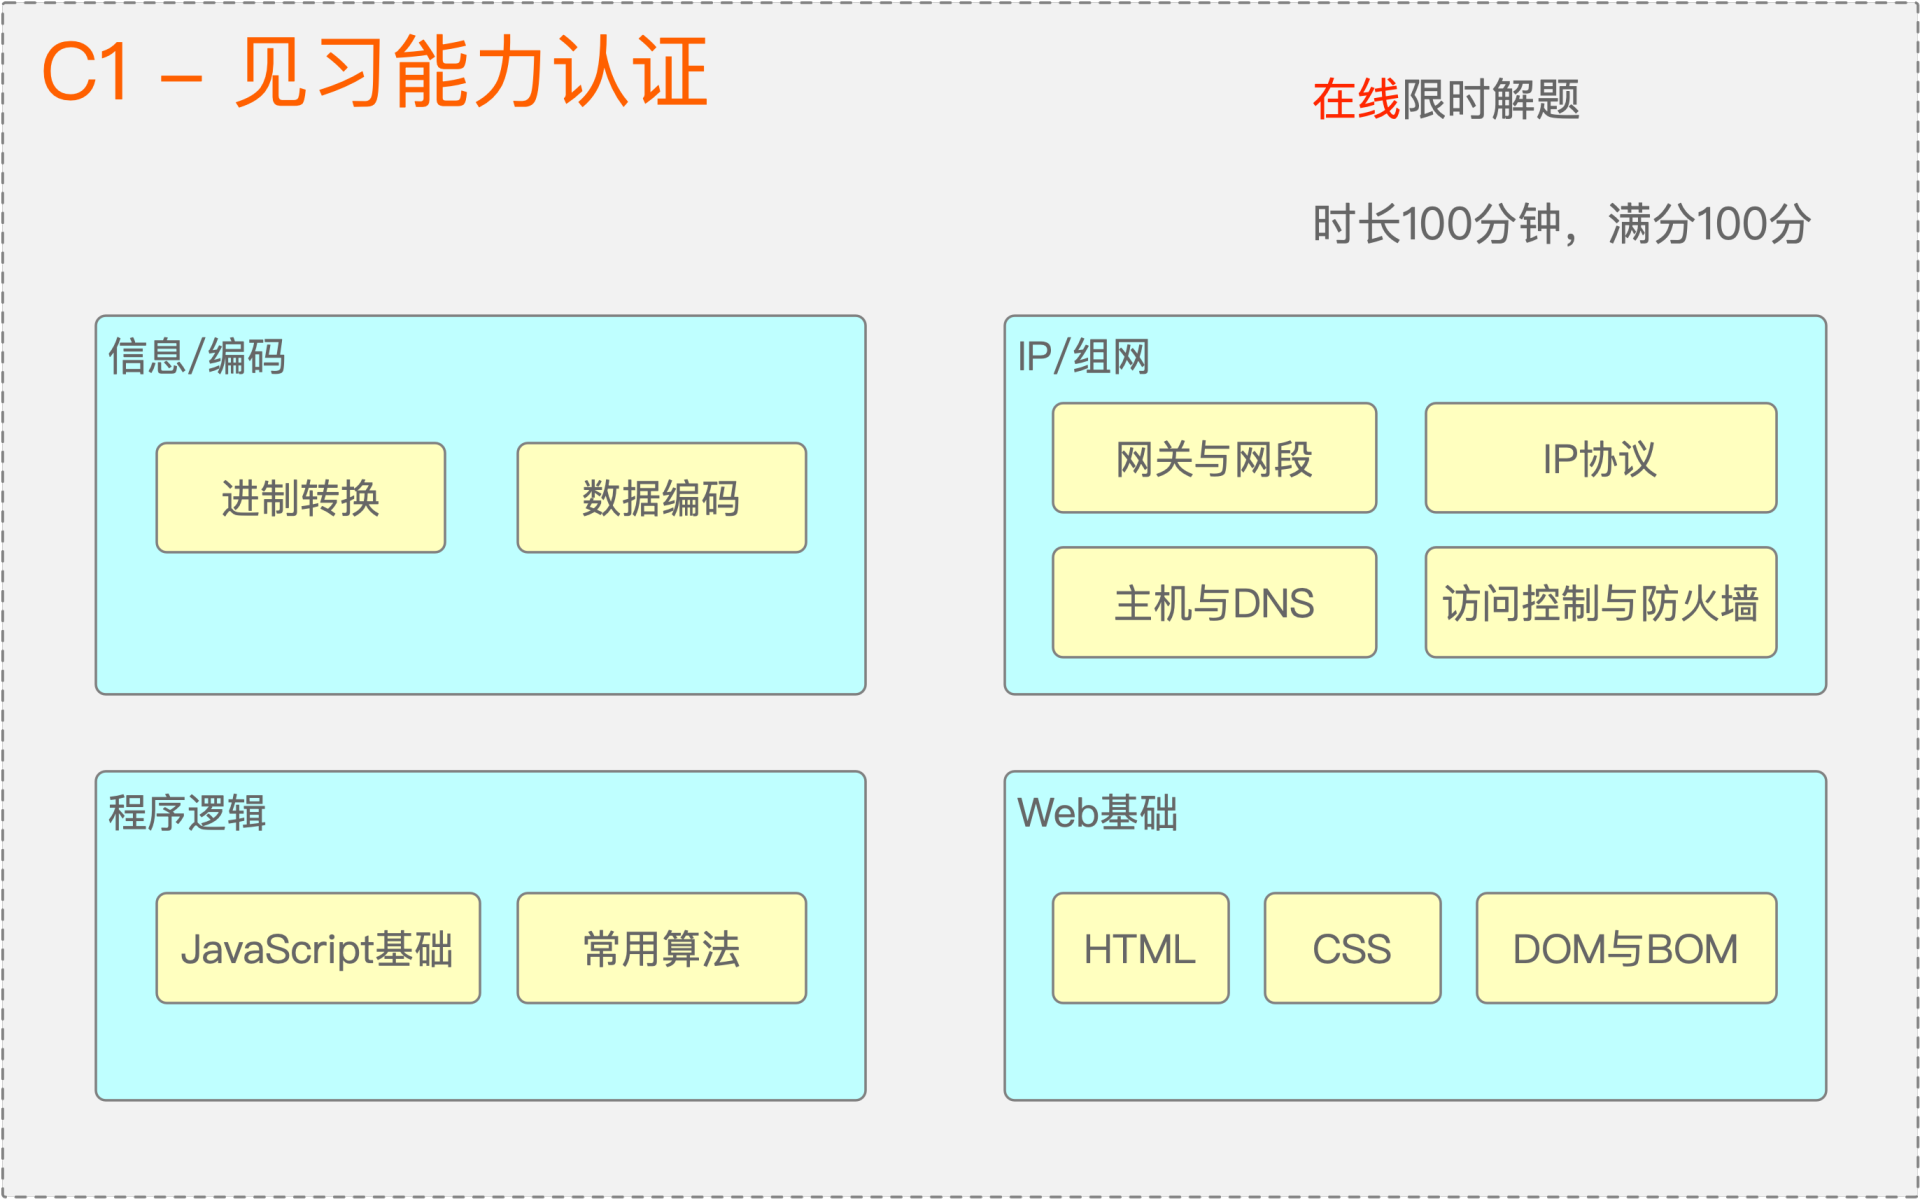Click the CSS box
Image resolution: width=1920 pixels, height=1199 pixels.
tap(1352, 948)
